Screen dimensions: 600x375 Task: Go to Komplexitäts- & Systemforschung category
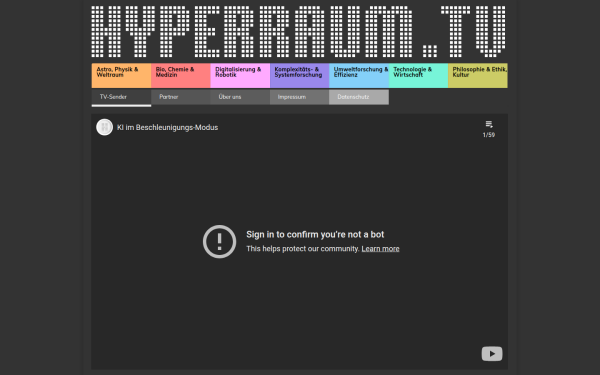point(299,75)
